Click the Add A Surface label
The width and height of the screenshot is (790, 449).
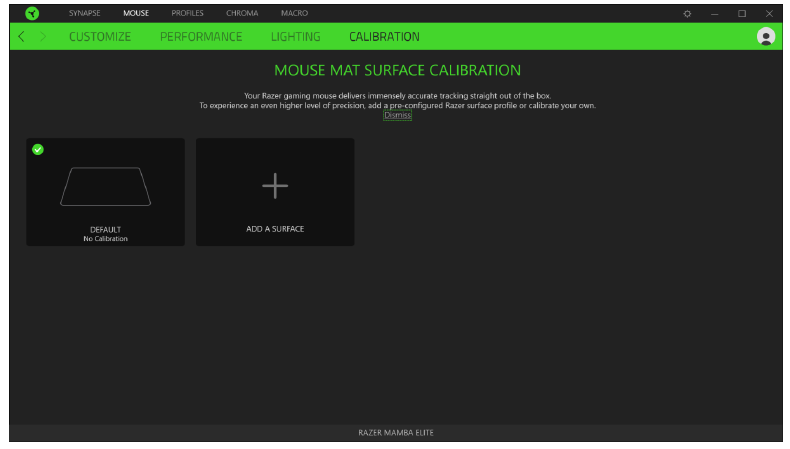tap(275, 229)
